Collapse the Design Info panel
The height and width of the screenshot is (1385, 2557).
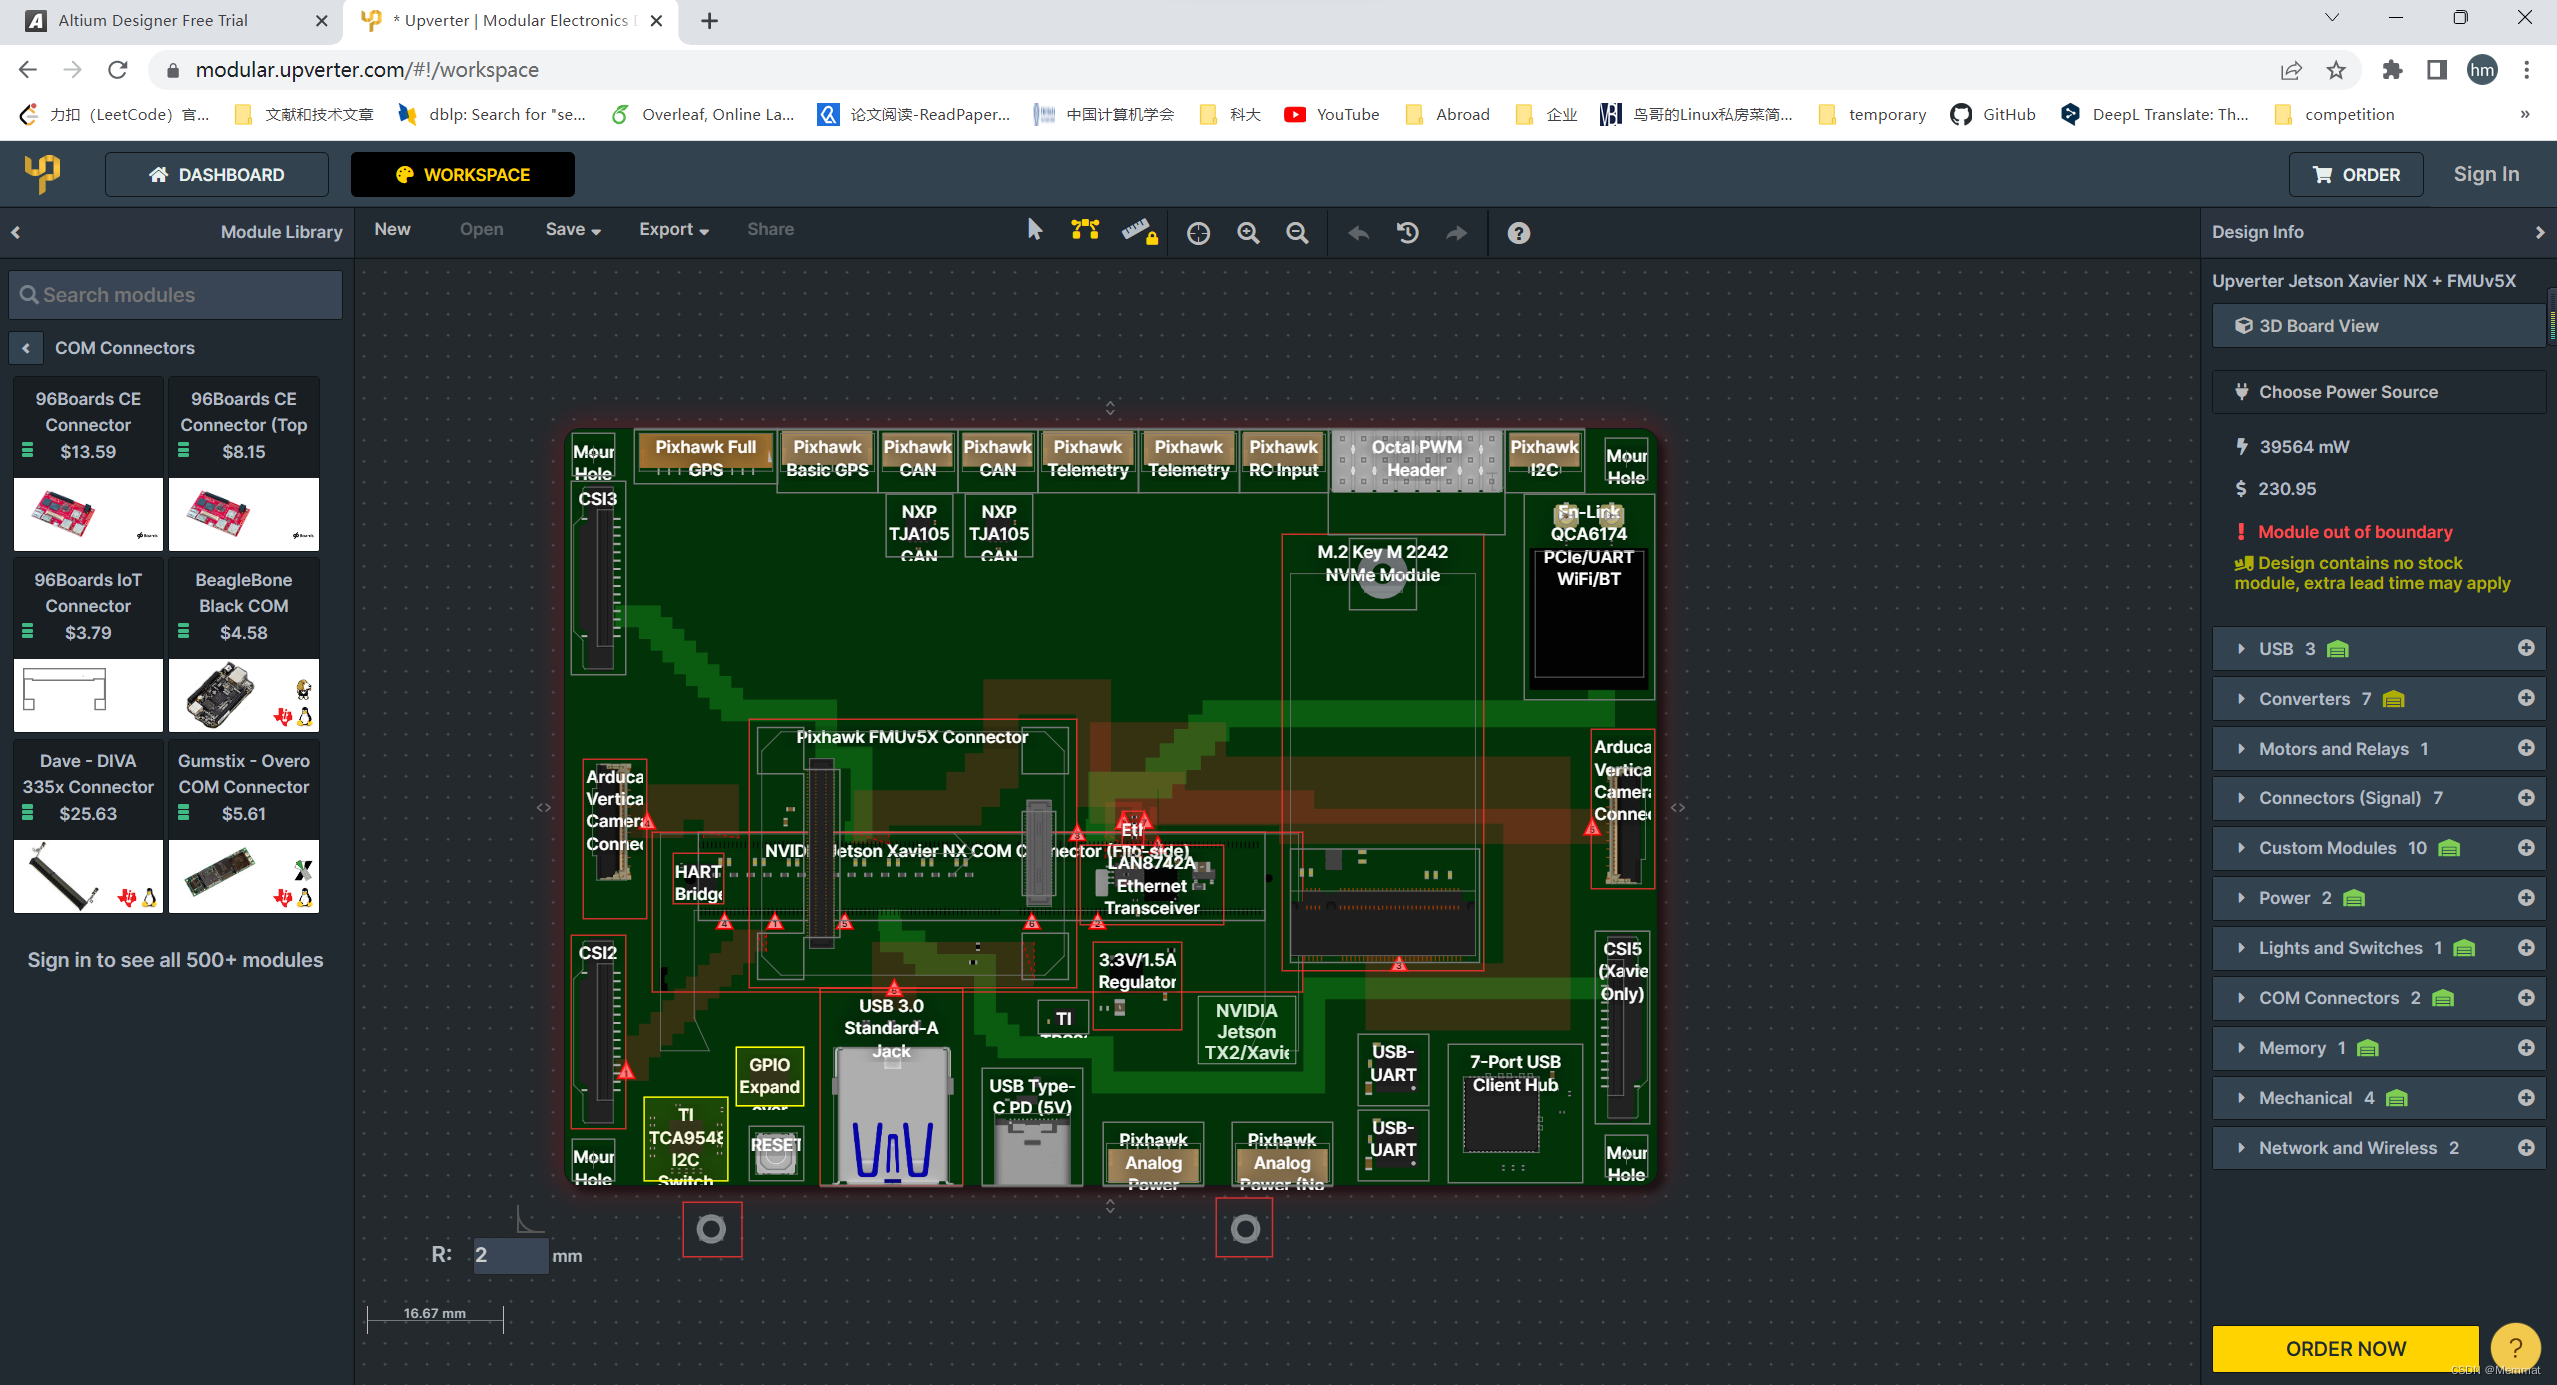coord(2539,232)
